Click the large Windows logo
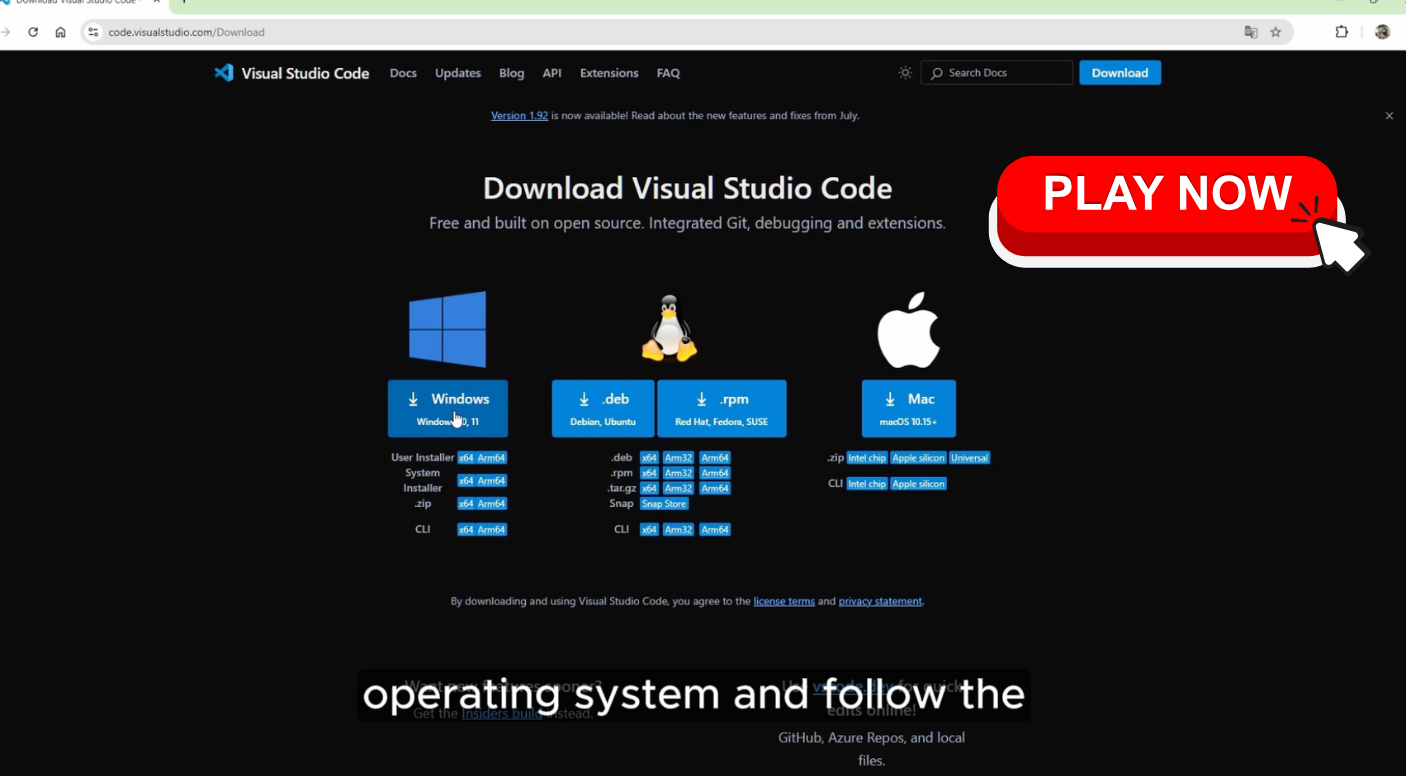1406x776 pixels. 447,329
